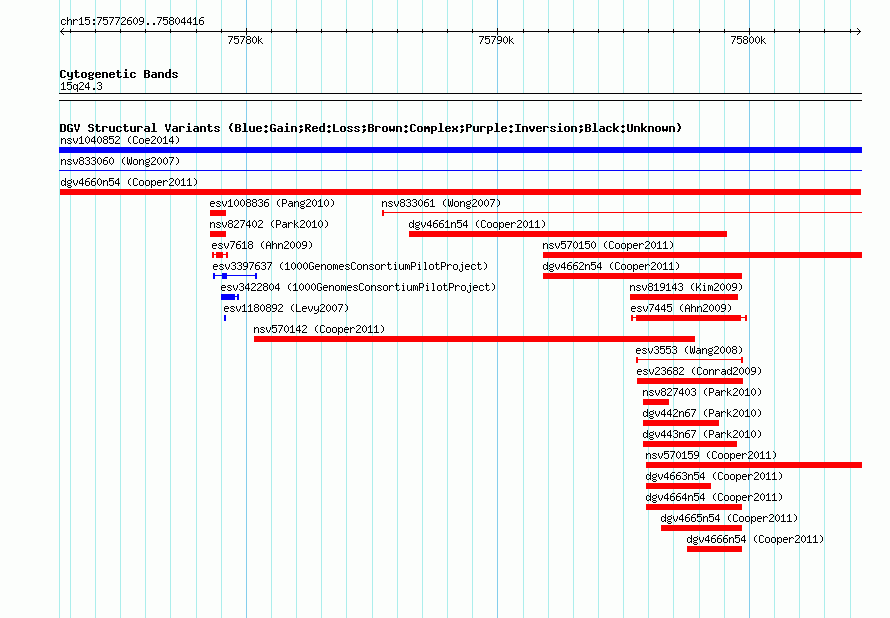Open esv1008836 (Pang2010) variant label
The height and width of the screenshot is (618, 890).
(272, 203)
